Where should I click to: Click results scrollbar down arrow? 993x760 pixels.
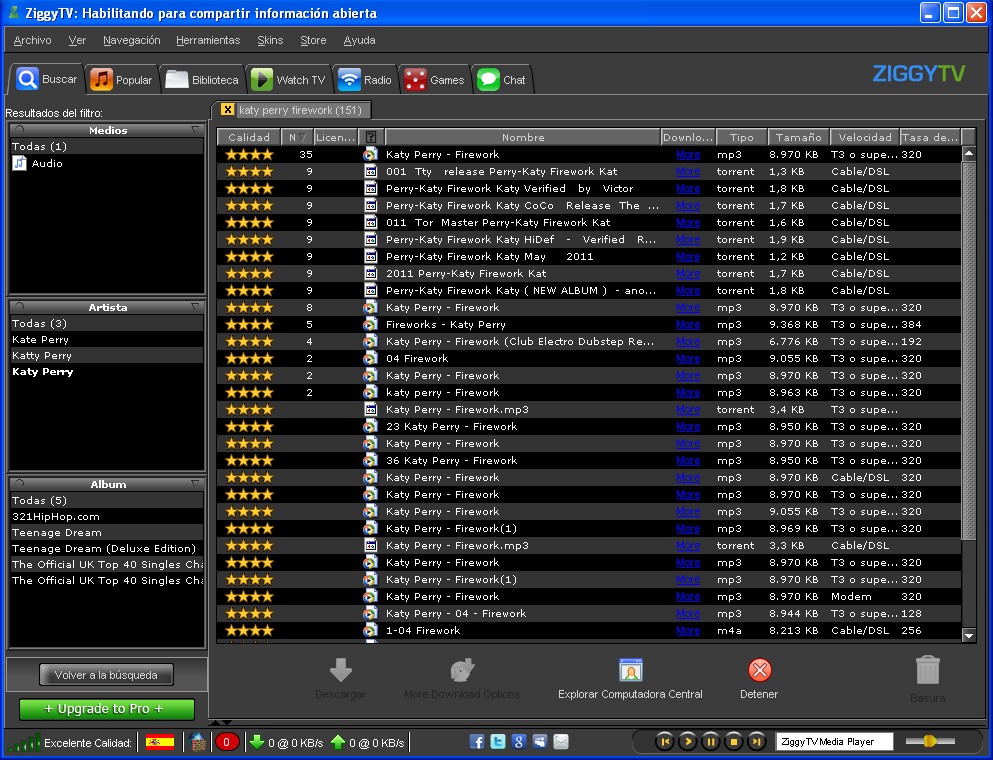pos(969,635)
